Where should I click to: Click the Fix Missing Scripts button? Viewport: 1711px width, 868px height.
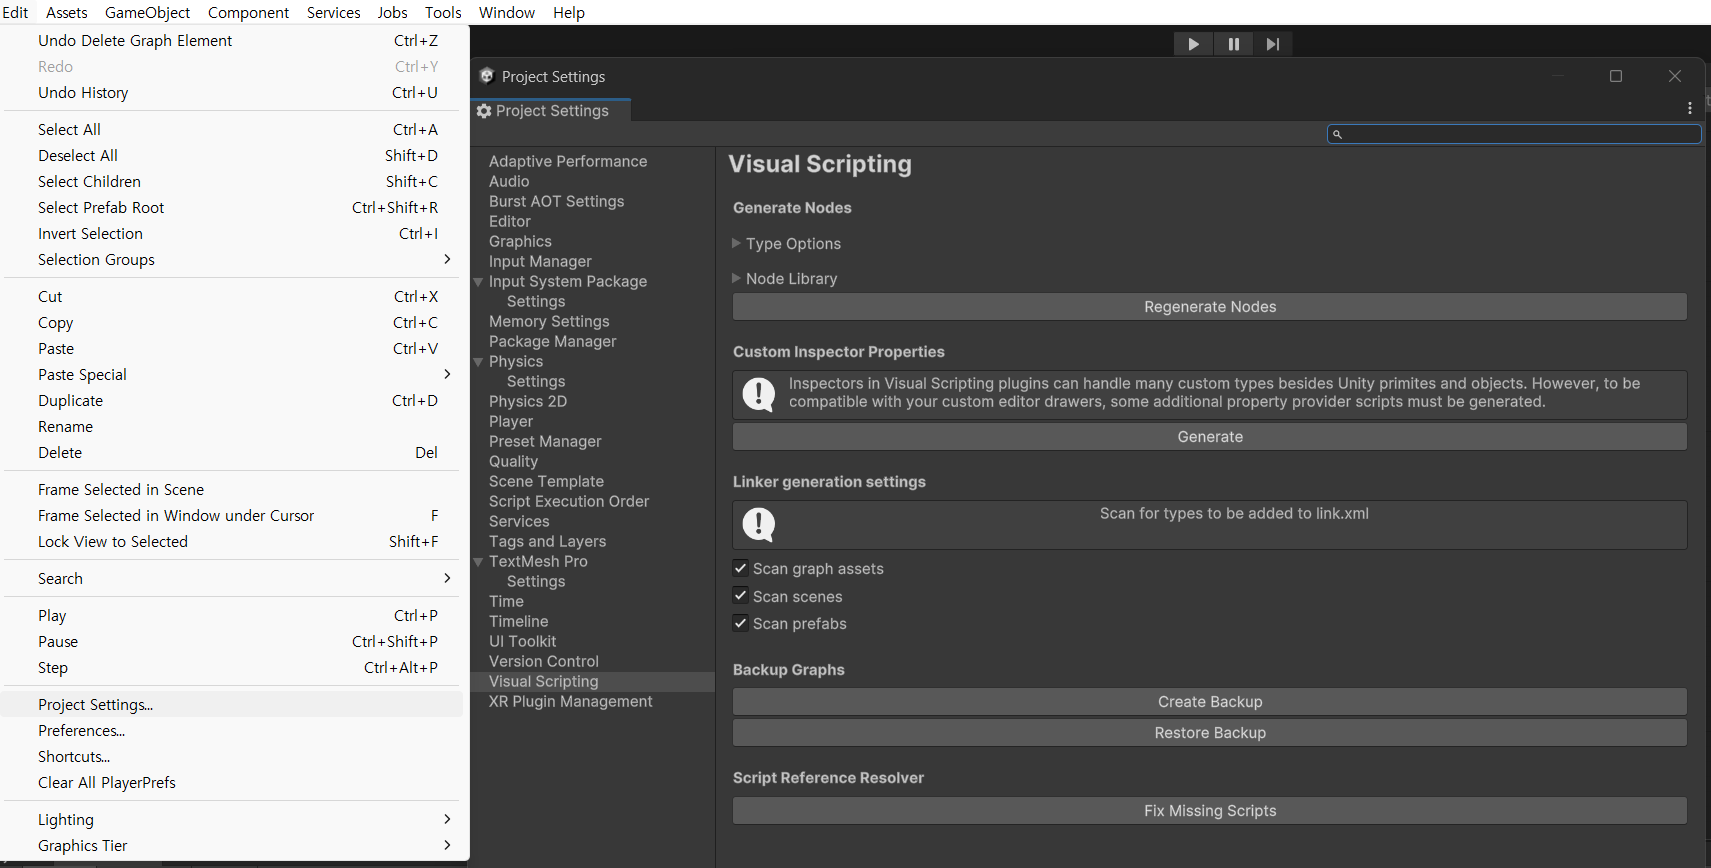point(1210,811)
